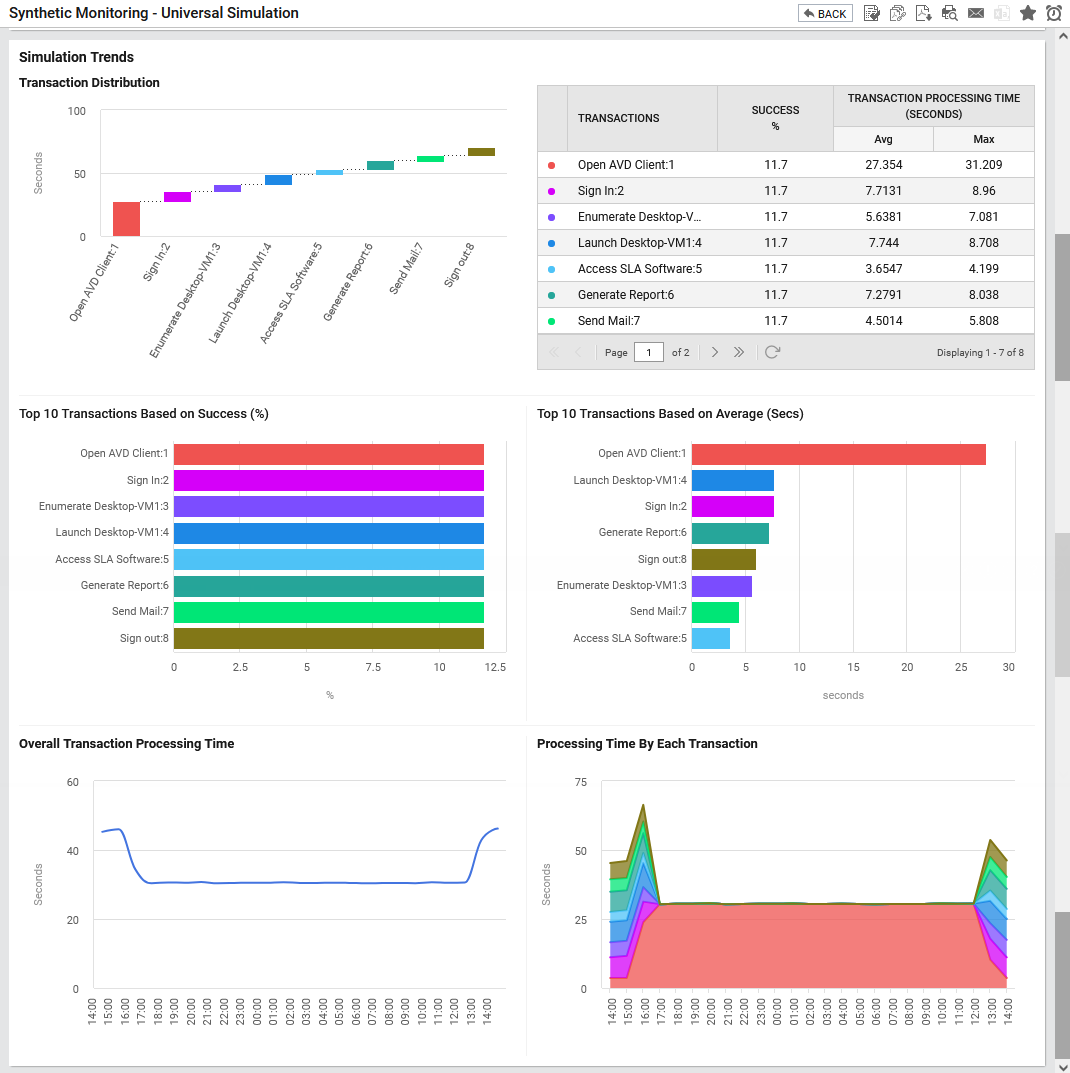The width and height of the screenshot is (1070, 1073).
Task: Jump to last page of transactions table
Action: tap(739, 352)
